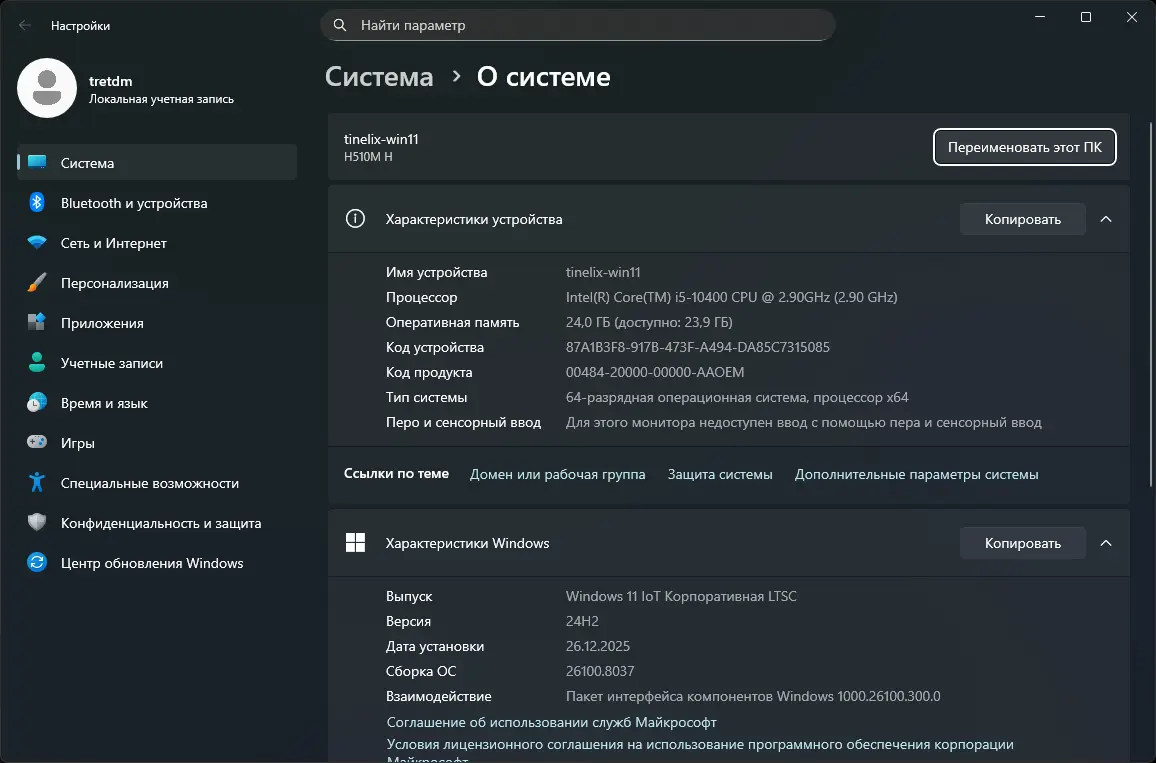The width and height of the screenshot is (1156, 763).
Task: Click install date 26.12.2025
Action: coord(598,646)
